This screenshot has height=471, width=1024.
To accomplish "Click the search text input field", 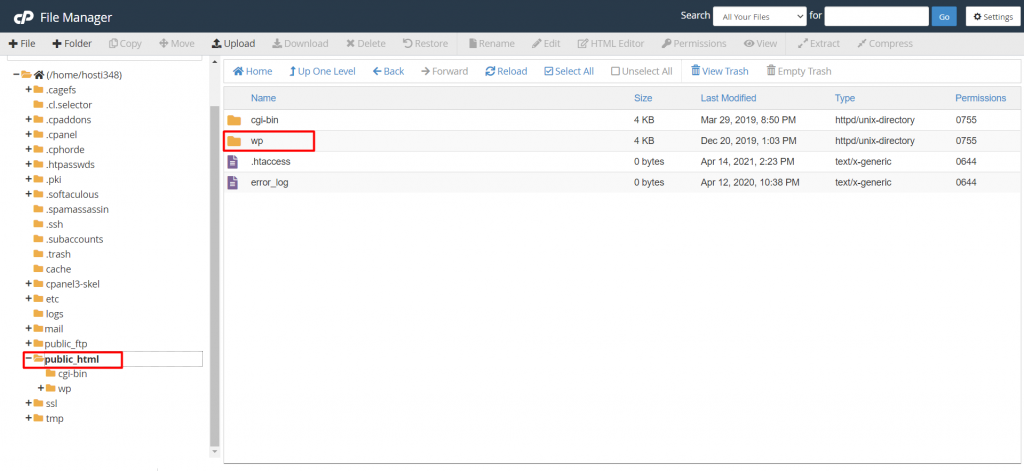I will click(x=876, y=16).
